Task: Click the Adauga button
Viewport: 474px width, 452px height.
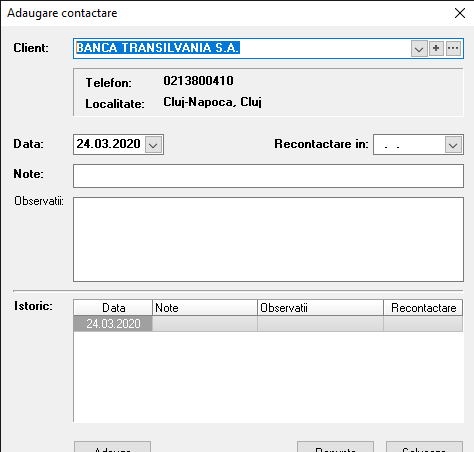Action: [x=112, y=447]
